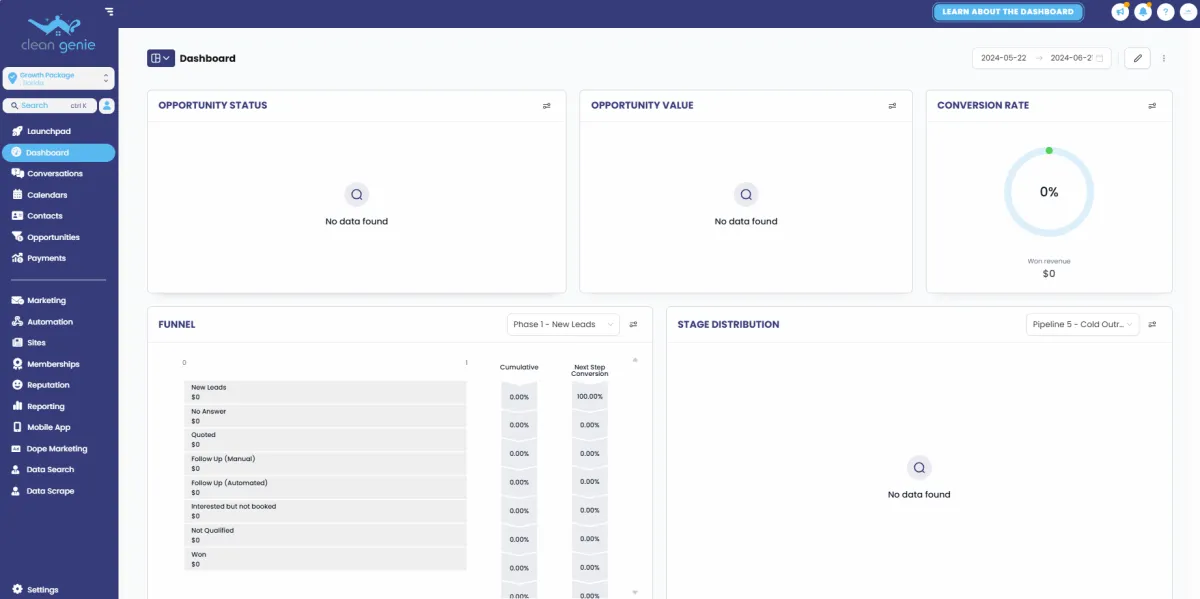
Task: Click the Learn About The Dashboard button
Action: coord(1008,12)
